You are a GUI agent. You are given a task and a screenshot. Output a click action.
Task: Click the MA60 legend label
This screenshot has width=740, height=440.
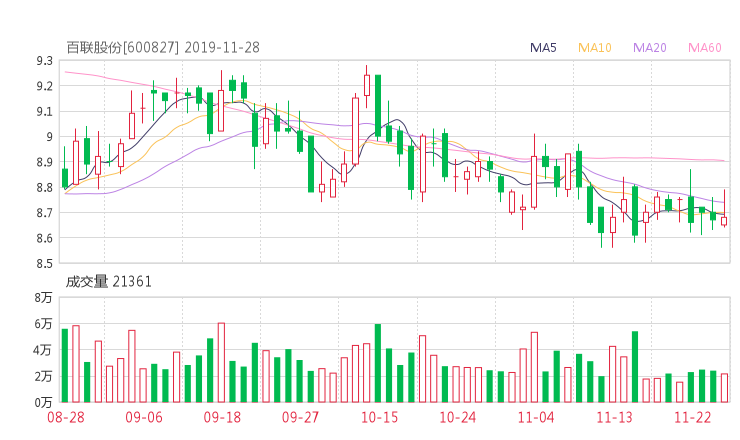coord(705,48)
